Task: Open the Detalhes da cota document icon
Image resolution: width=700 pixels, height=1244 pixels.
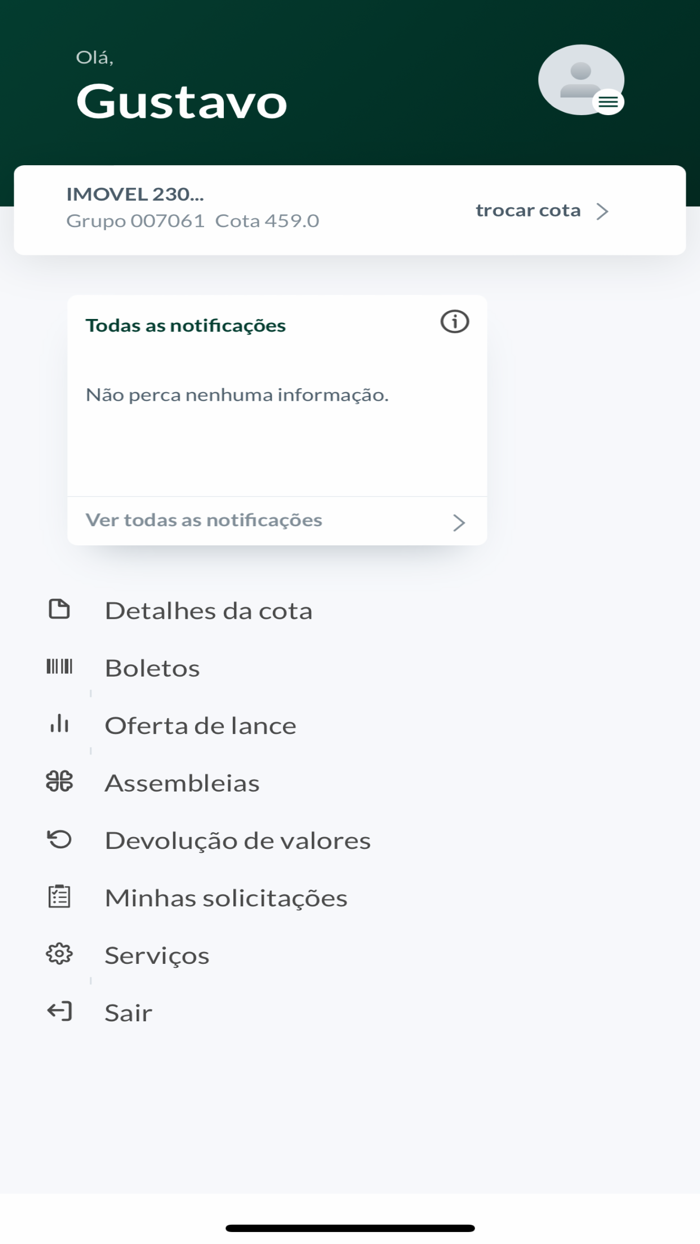Action: click(x=60, y=609)
